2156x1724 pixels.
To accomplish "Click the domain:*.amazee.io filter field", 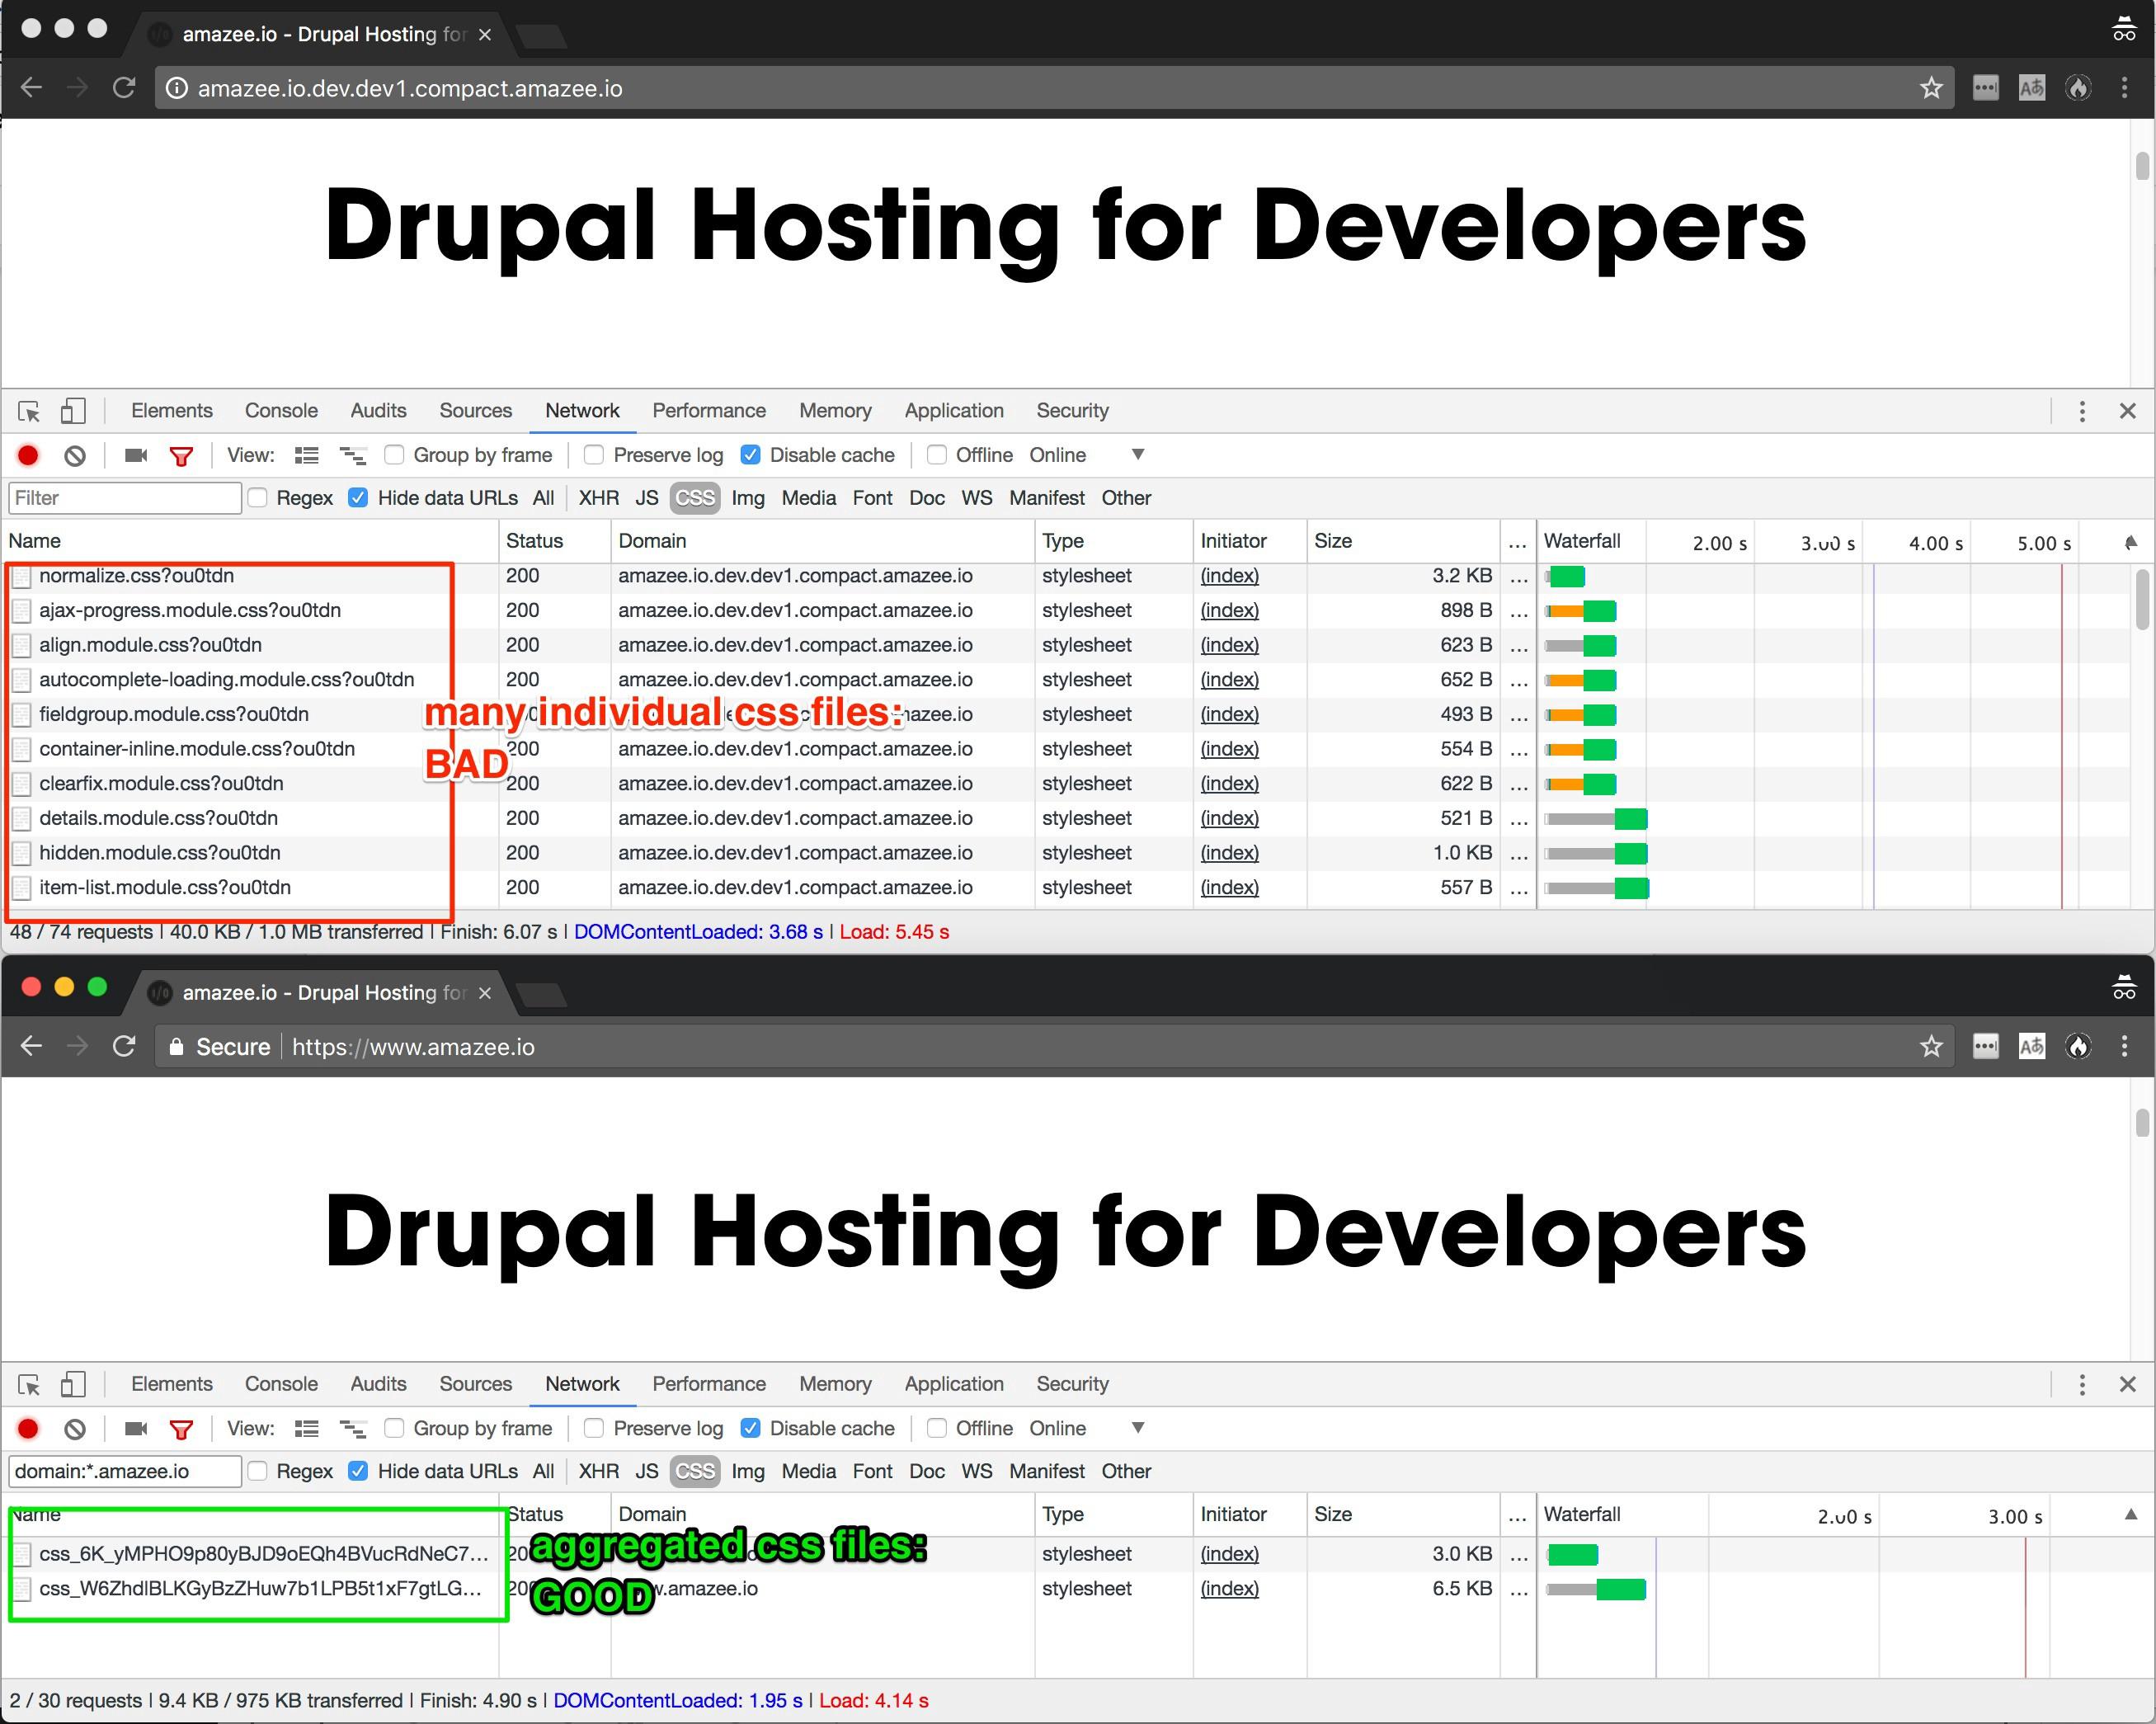I will pos(125,1471).
